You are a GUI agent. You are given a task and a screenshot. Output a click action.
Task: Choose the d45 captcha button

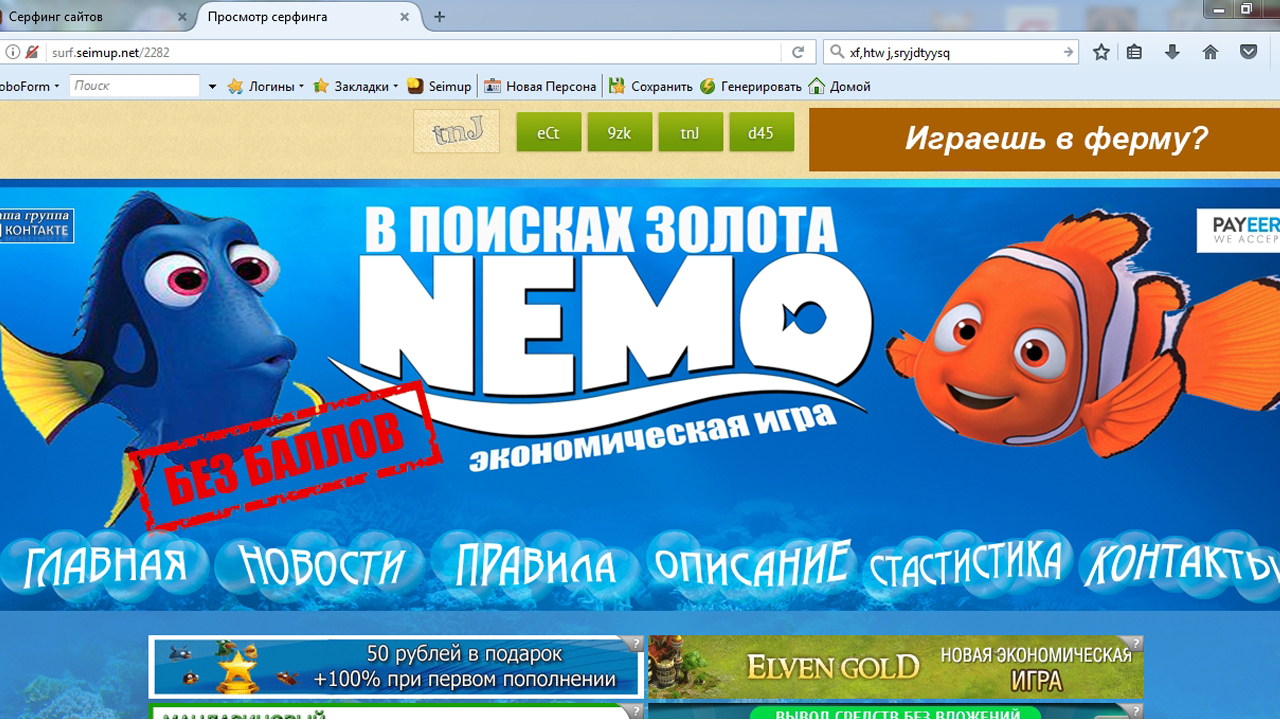761,132
